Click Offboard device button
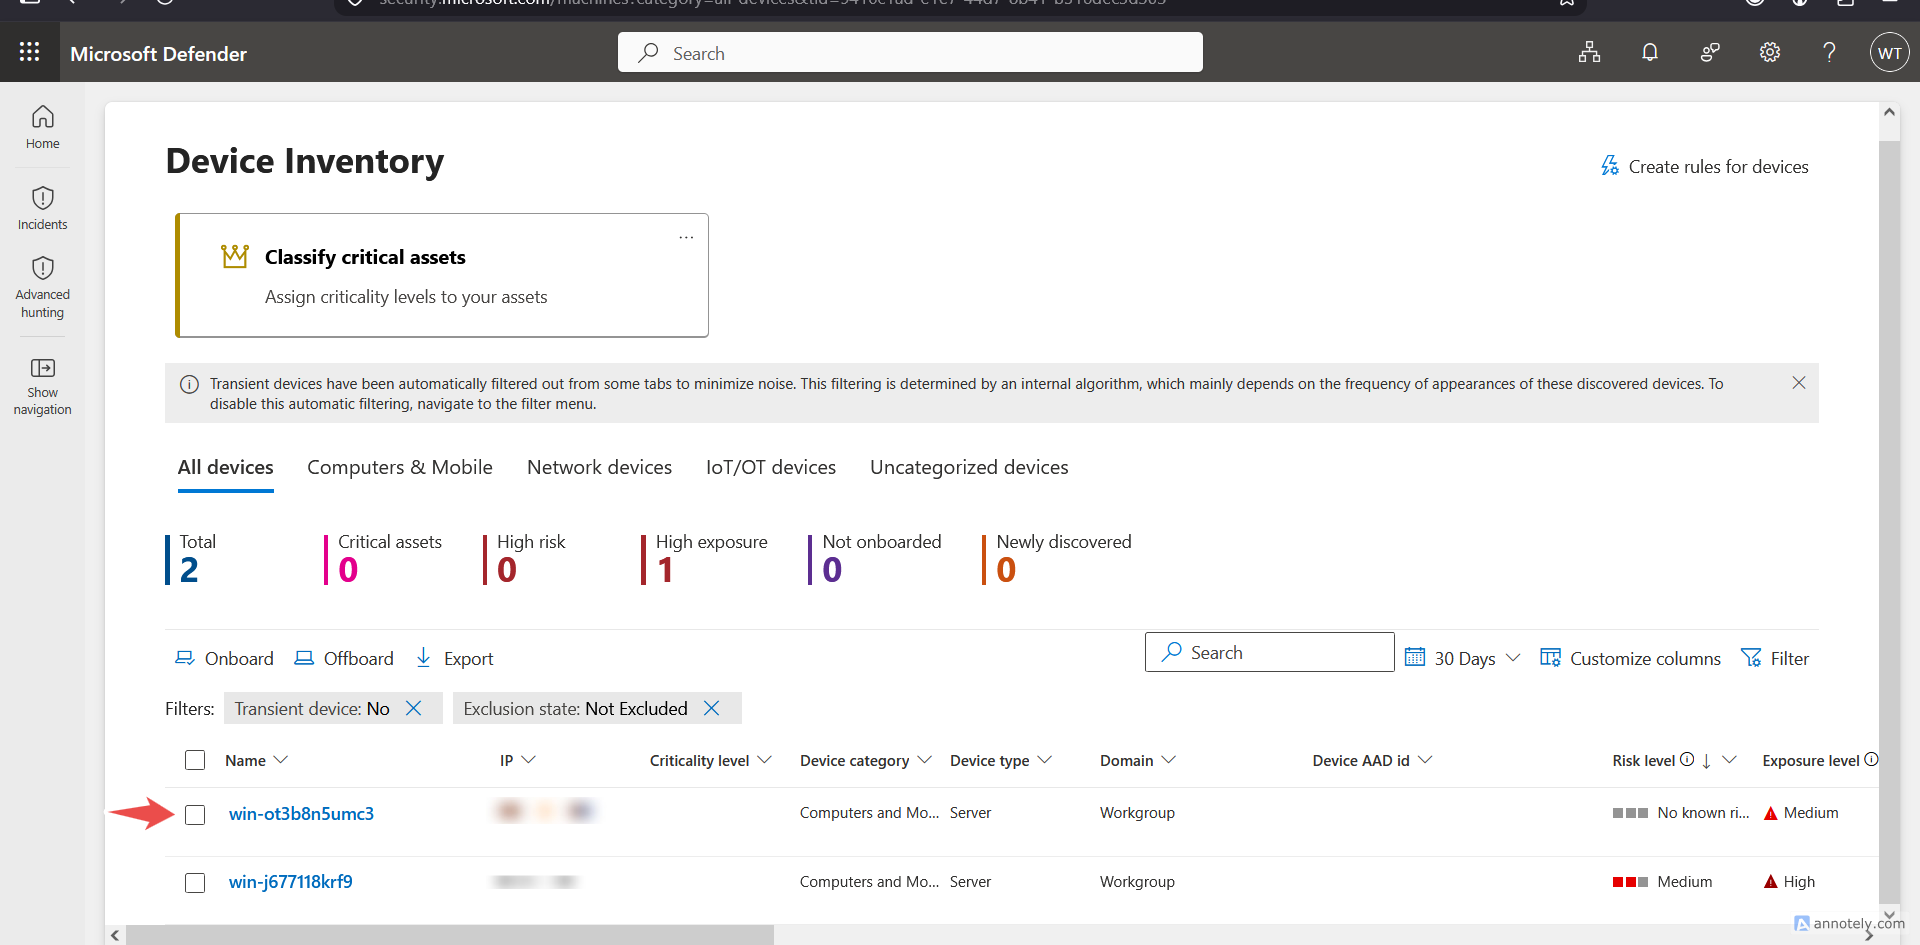Viewport: 1920px width, 945px height. [x=344, y=658]
